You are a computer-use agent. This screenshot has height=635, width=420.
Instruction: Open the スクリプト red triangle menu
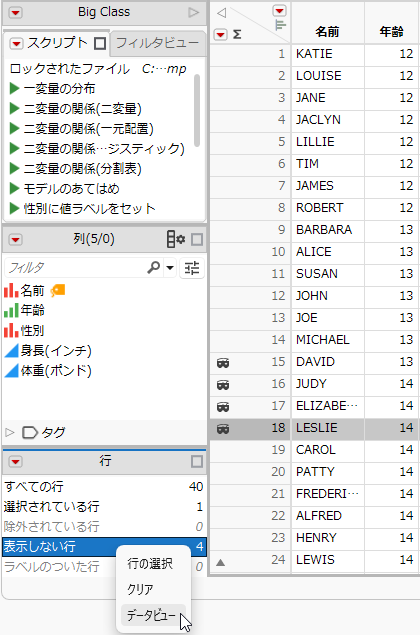[x=16, y=43]
